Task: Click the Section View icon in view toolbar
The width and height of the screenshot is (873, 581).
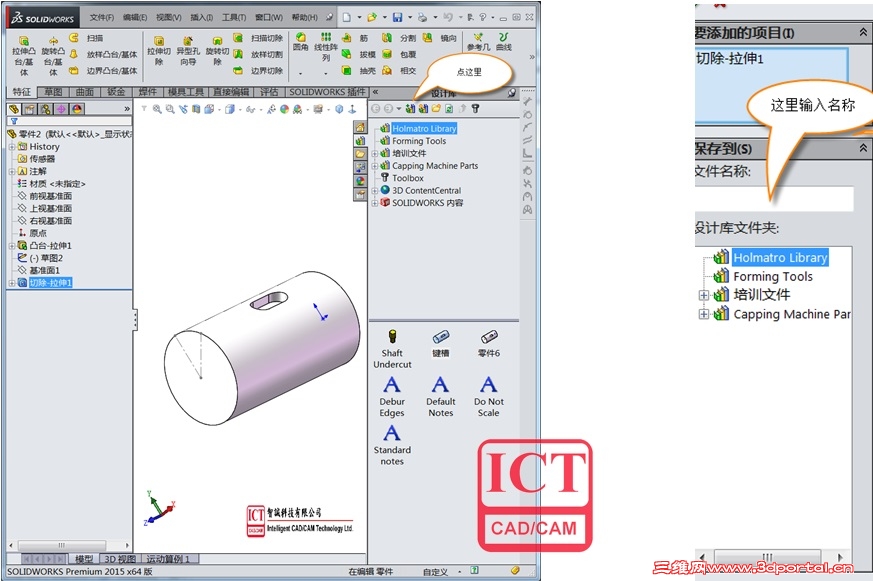Action: coord(196,109)
